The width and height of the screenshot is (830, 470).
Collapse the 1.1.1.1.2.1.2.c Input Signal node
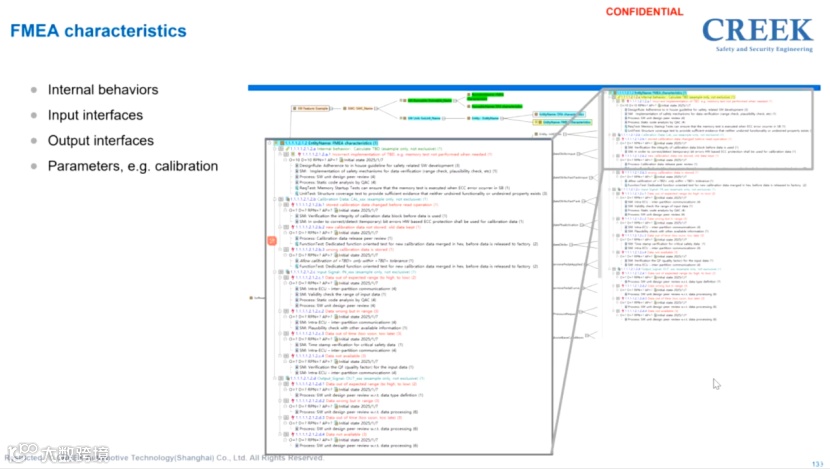(x=275, y=272)
